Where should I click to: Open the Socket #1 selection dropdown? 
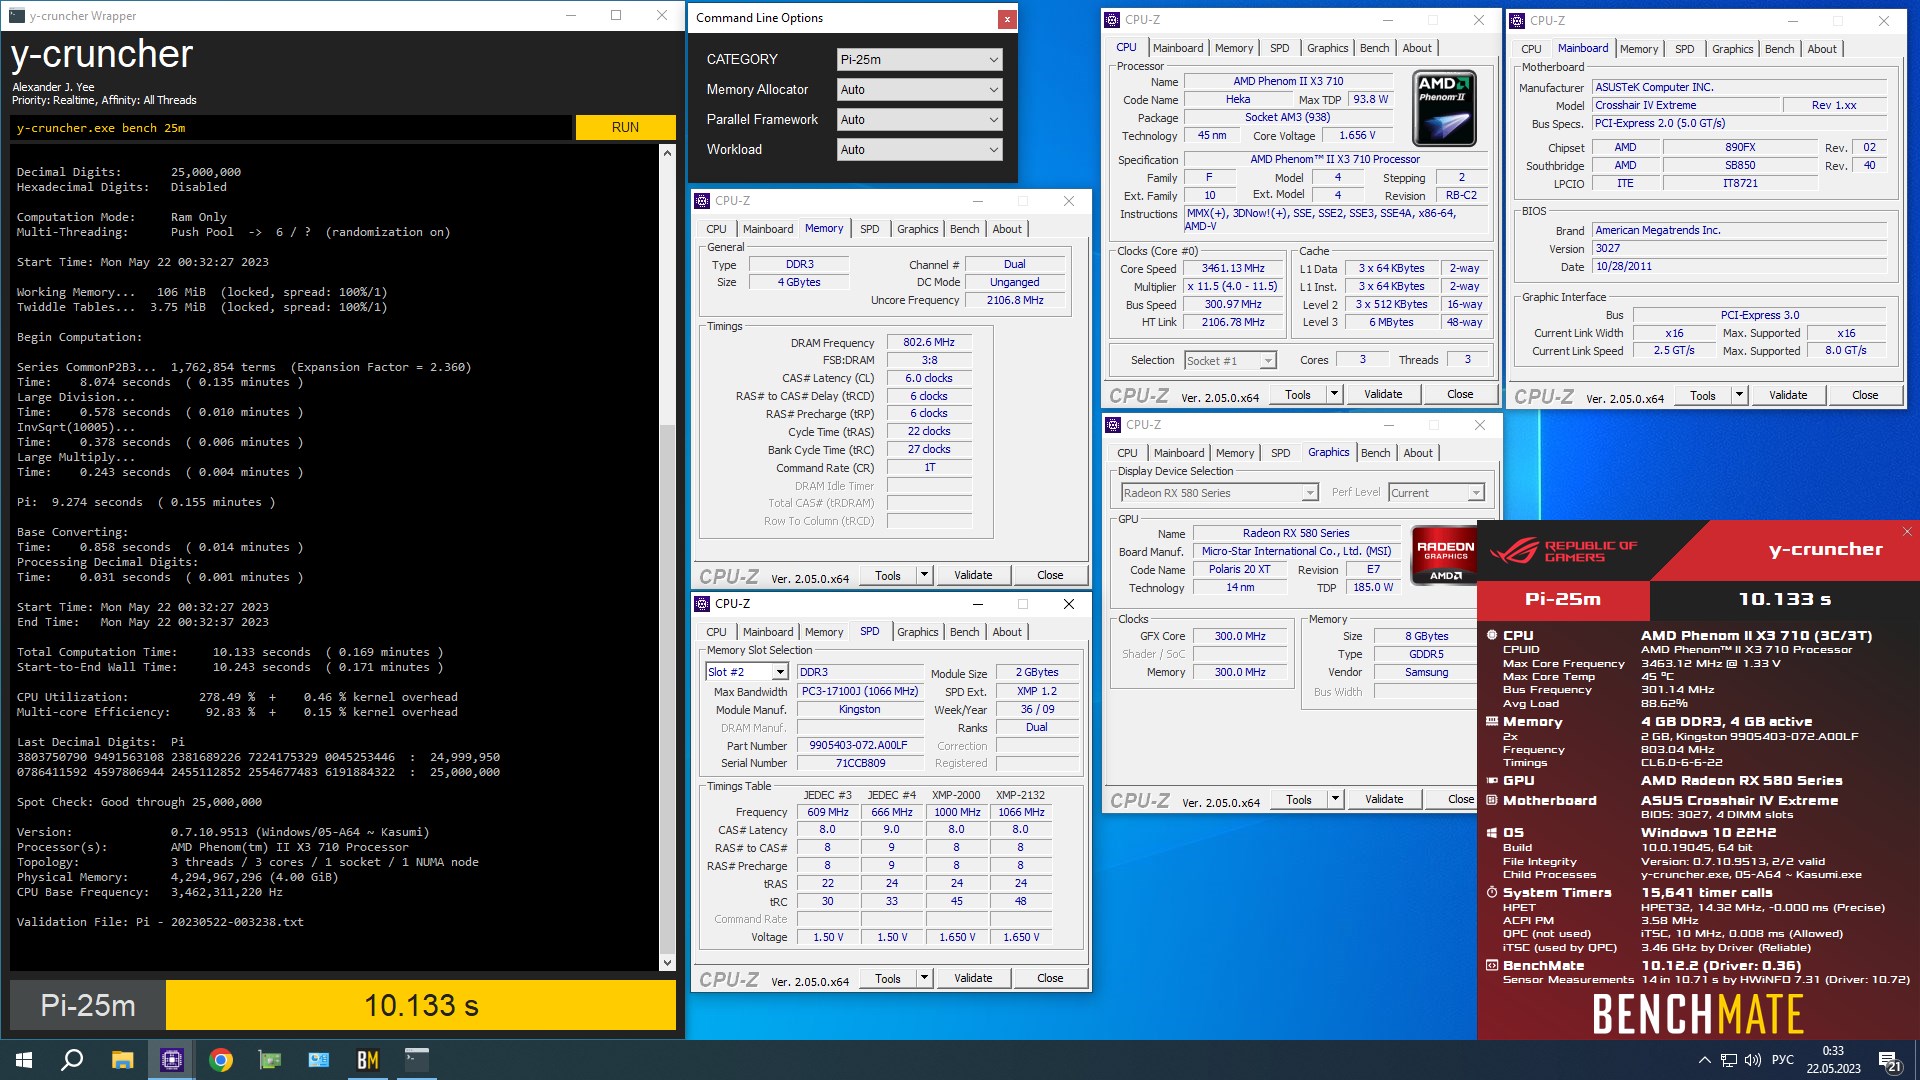(1230, 361)
